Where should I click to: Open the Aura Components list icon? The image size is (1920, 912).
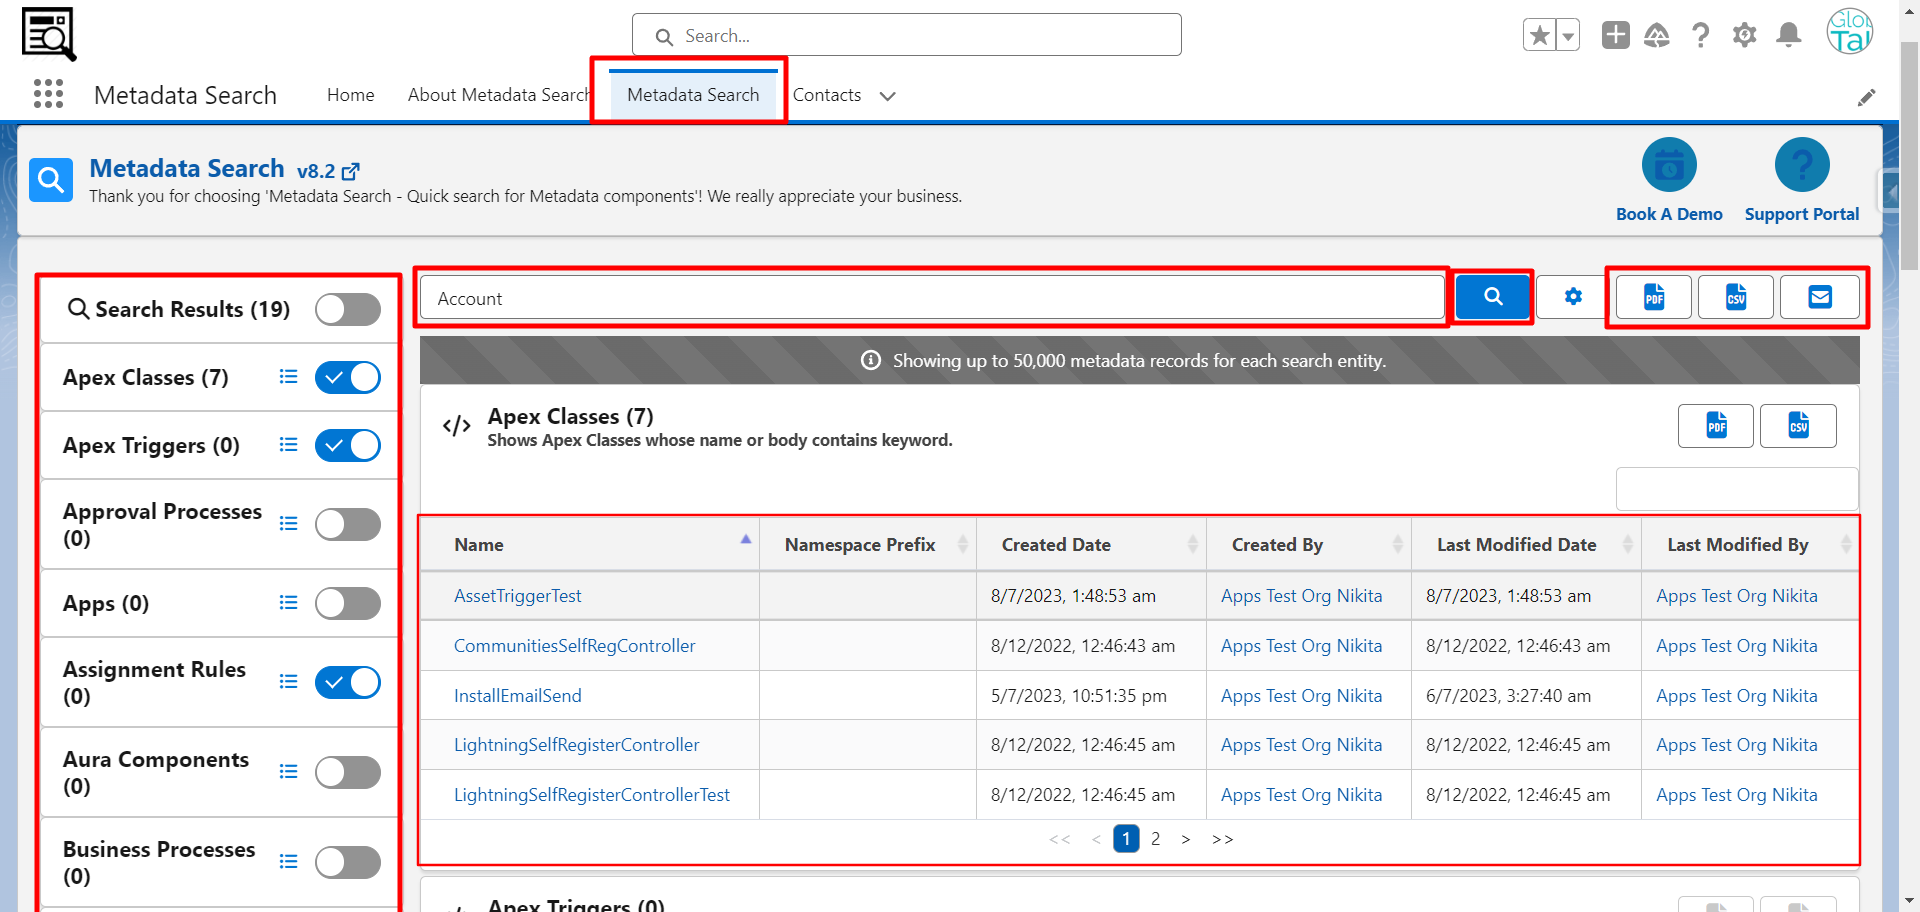[x=288, y=772]
